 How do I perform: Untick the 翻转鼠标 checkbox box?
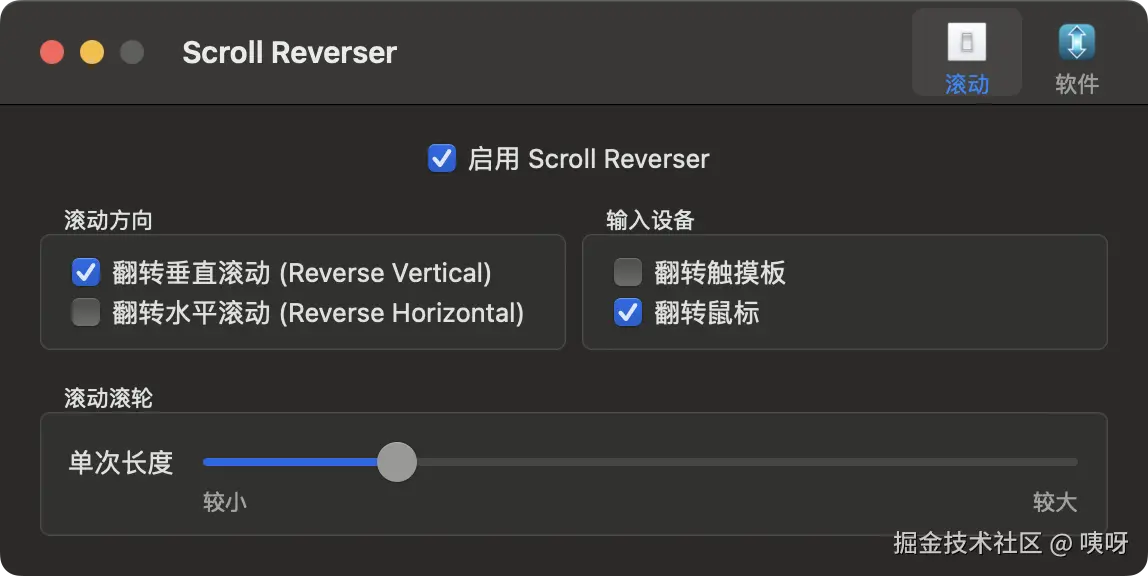point(627,312)
